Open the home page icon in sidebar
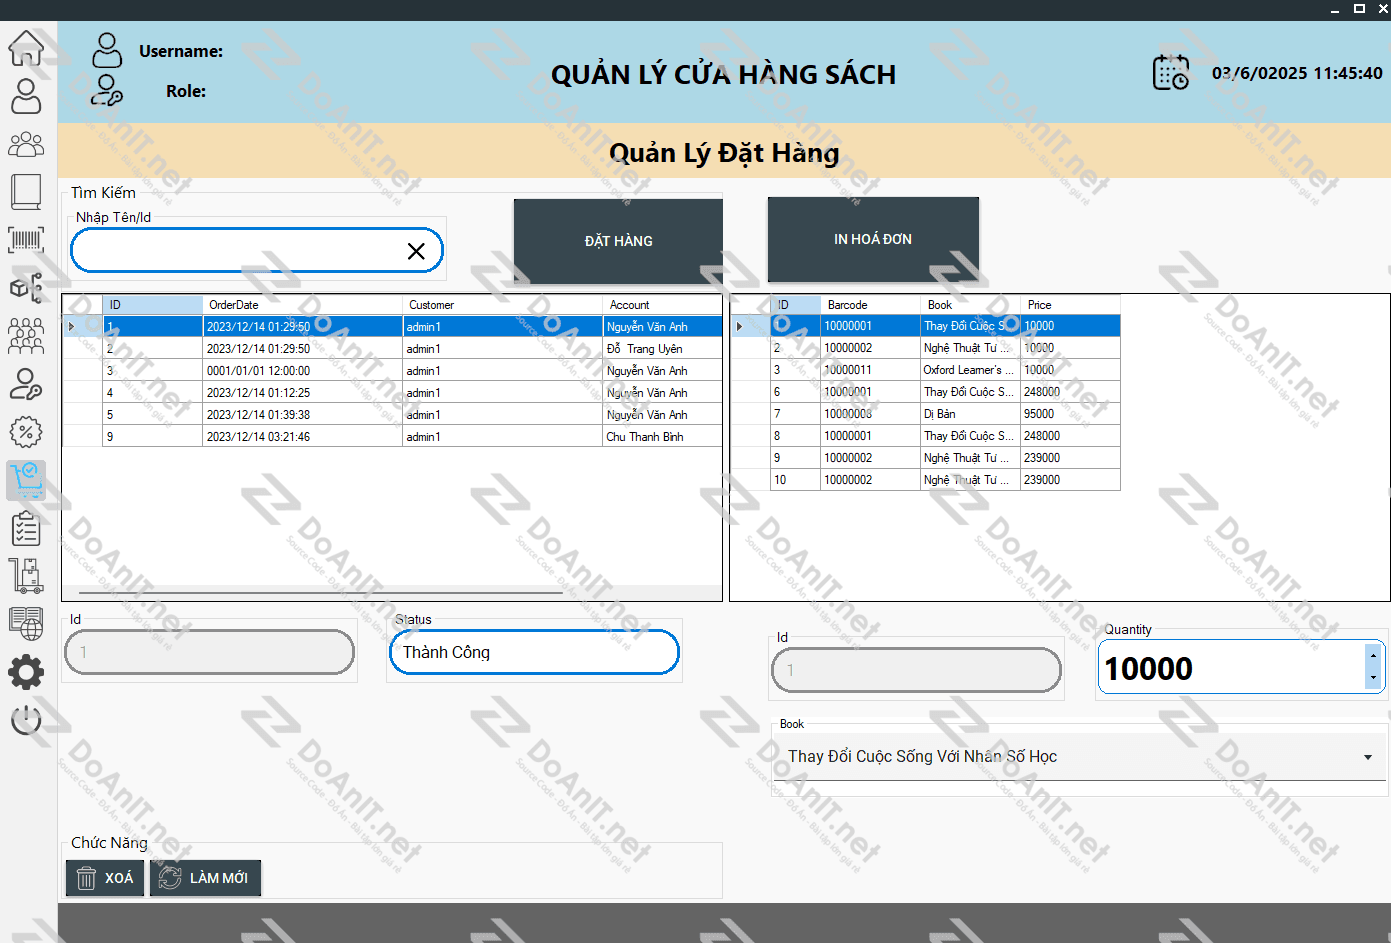Screen dimensions: 1391x943 [26, 47]
